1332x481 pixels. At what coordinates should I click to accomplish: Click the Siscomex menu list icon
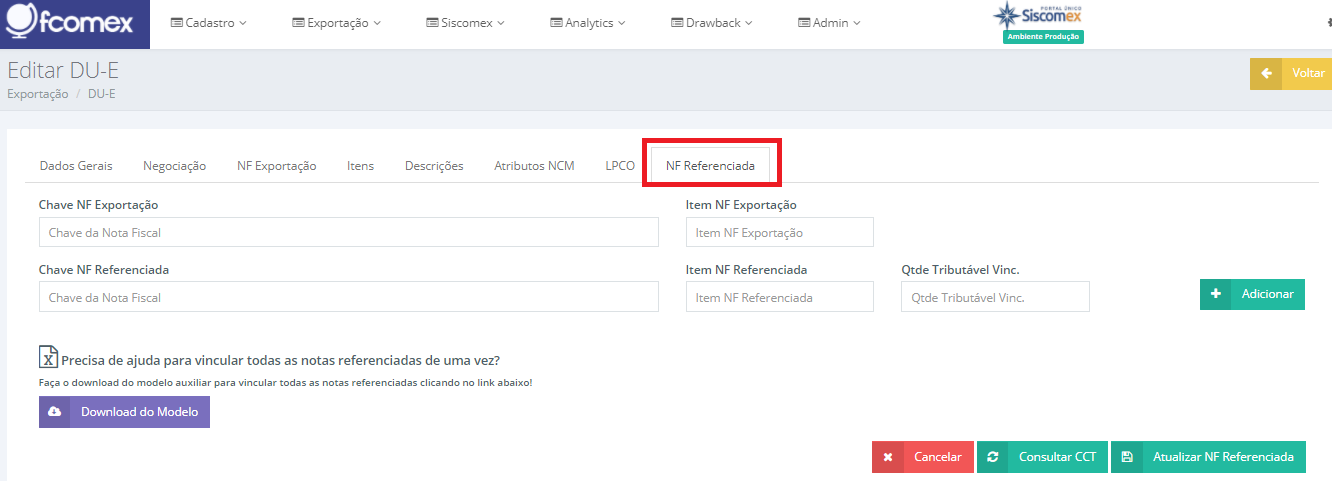click(x=432, y=22)
